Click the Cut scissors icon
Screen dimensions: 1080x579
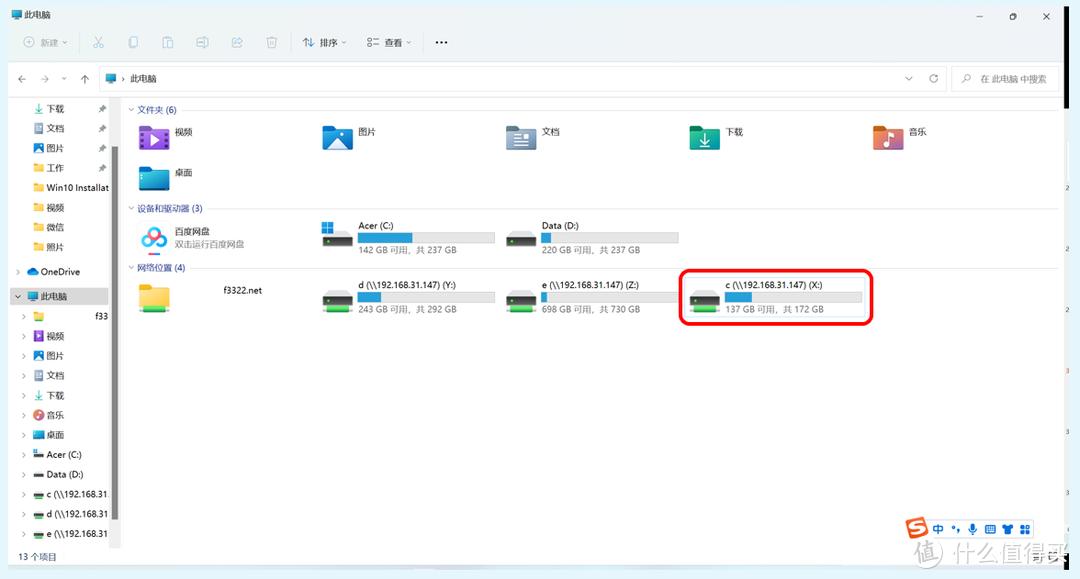tap(98, 43)
